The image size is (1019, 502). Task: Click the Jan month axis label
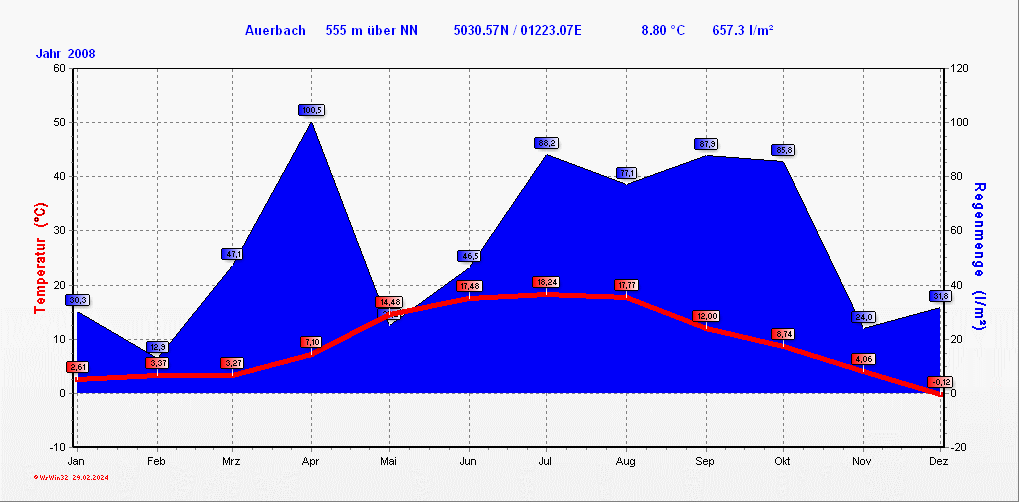[x=76, y=461]
